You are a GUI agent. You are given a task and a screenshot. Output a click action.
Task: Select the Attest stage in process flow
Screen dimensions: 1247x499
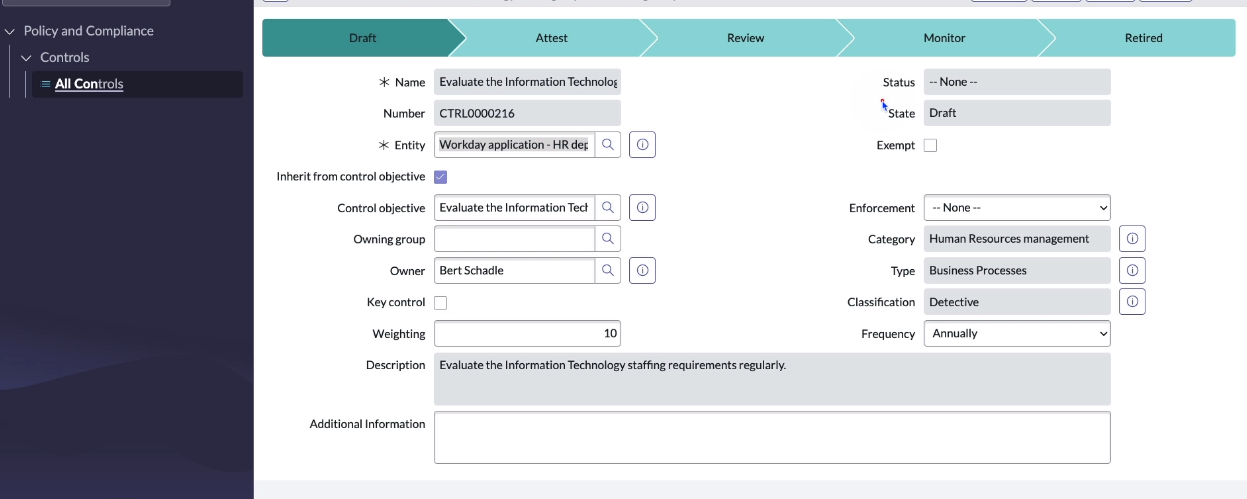[x=551, y=38]
